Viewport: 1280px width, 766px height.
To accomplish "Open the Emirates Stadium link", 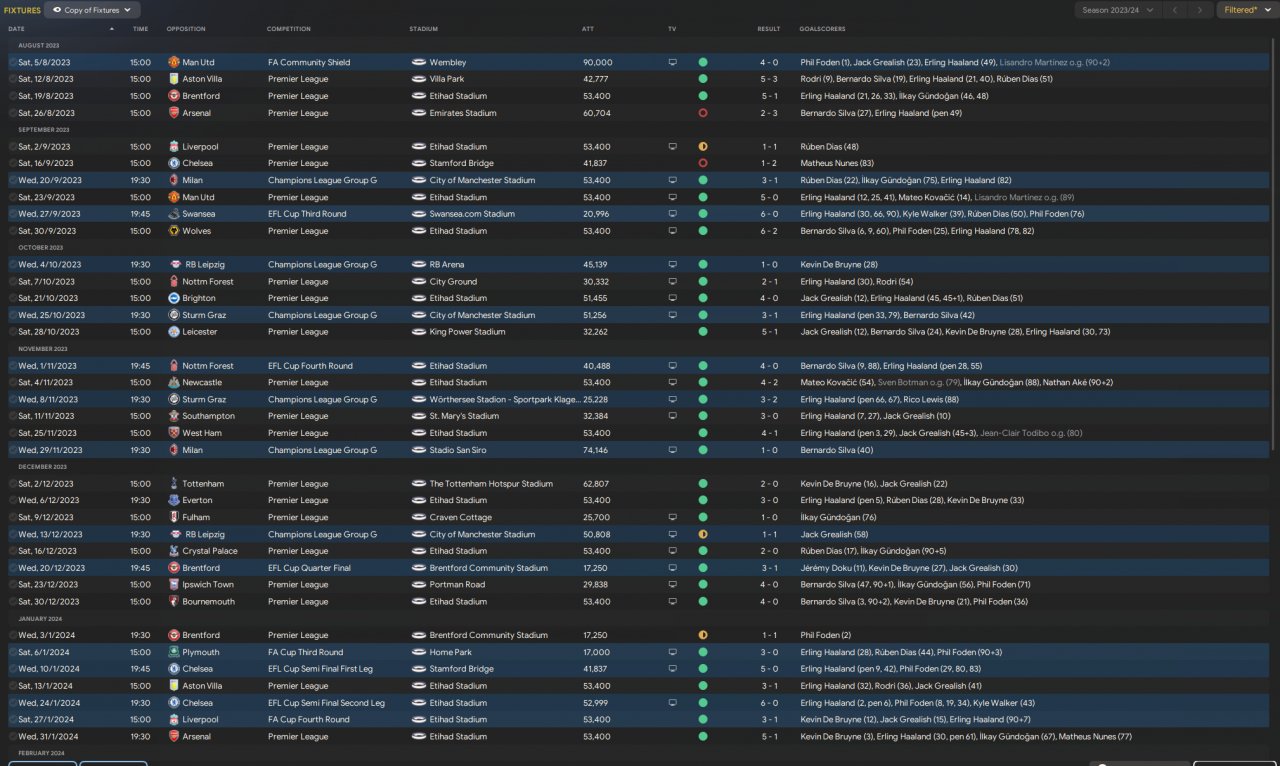I will coord(463,113).
